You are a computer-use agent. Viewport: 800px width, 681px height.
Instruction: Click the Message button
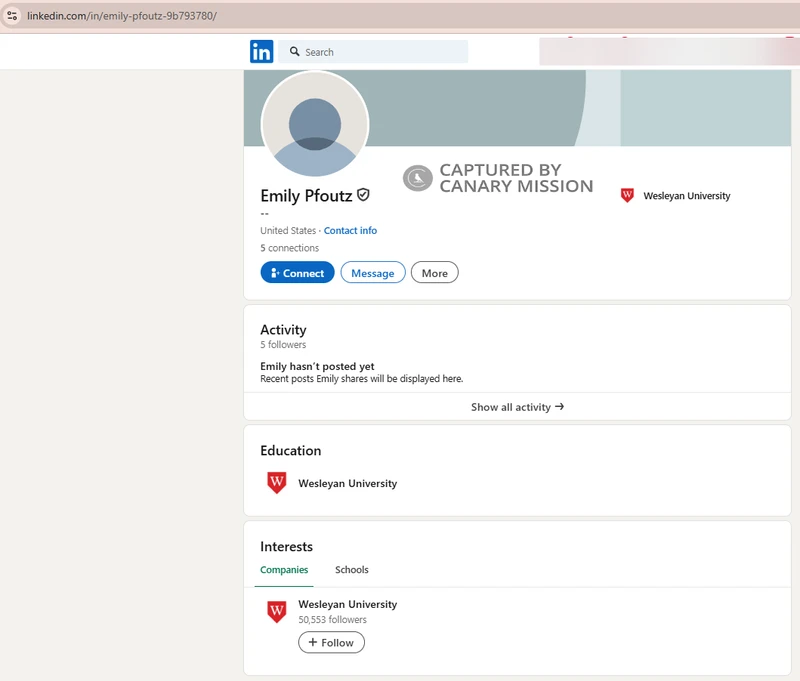[x=373, y=272]
